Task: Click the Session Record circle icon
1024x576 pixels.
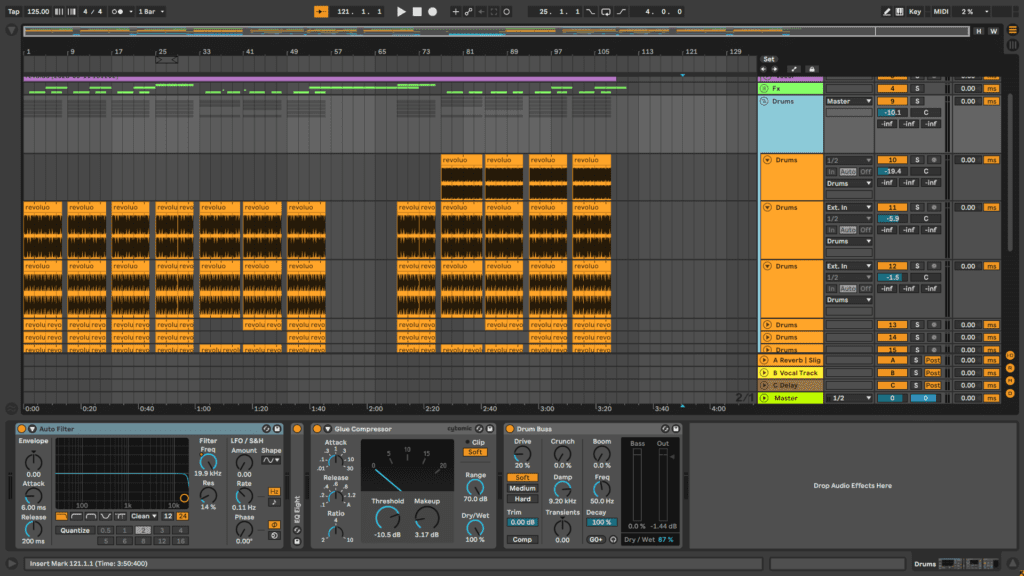Action: pos(507,12)
